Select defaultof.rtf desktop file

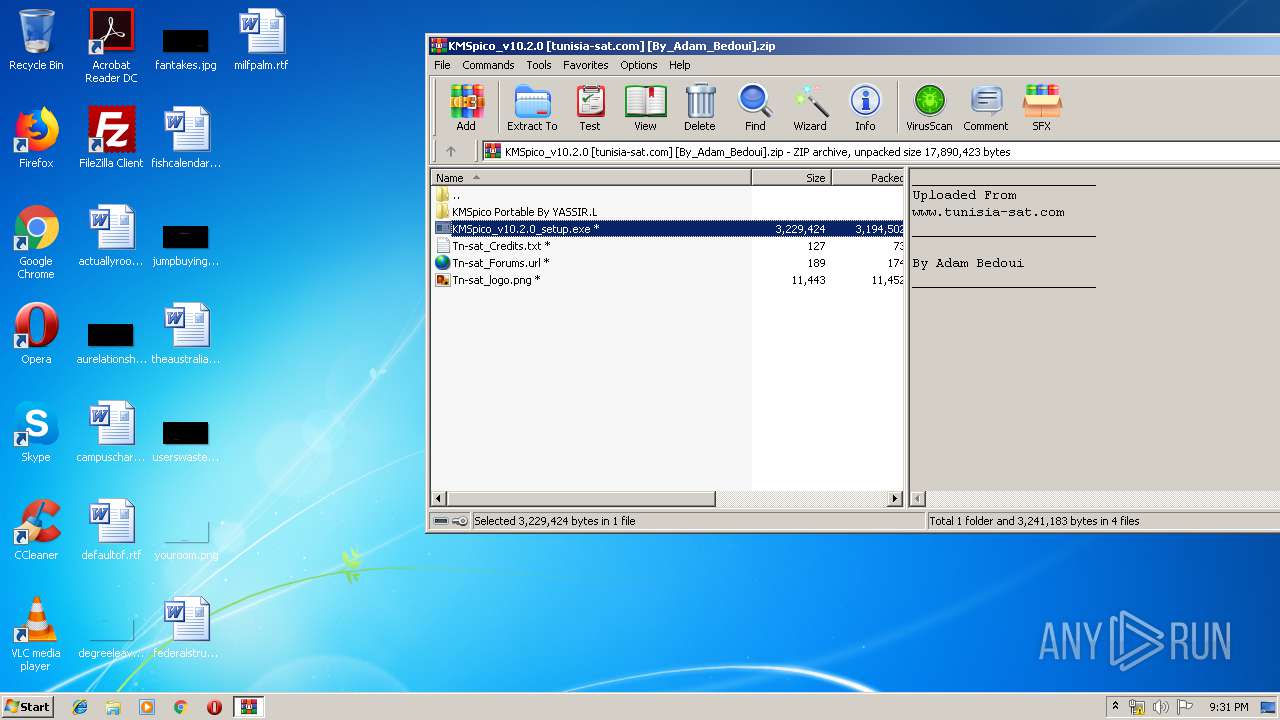111,530
